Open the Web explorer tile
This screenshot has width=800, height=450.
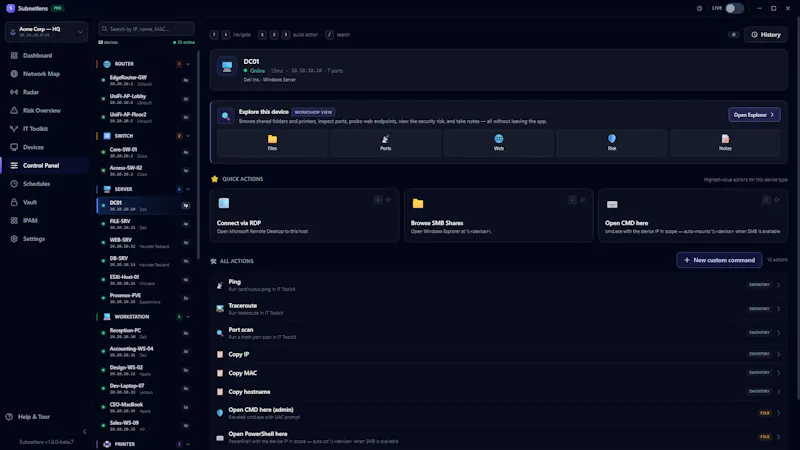pyautogui.click(x=498, y=142)
